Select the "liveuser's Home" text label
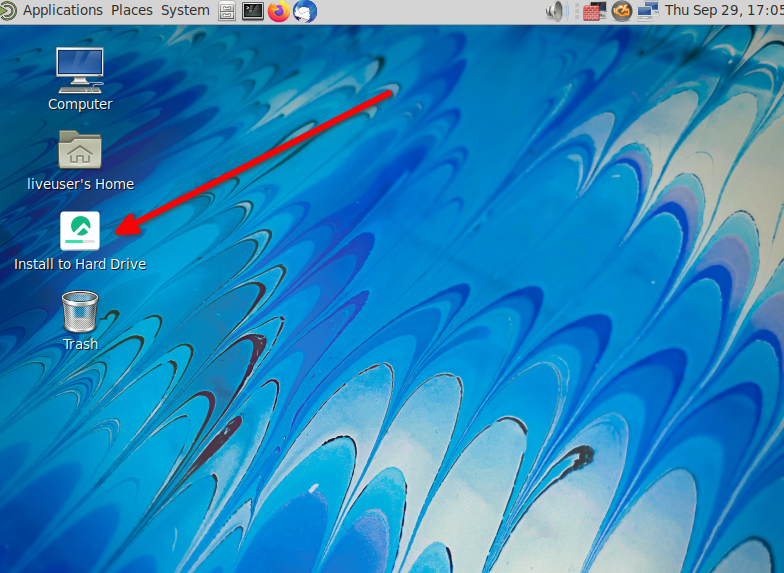 pyautogui.click(x=80, y=184)
